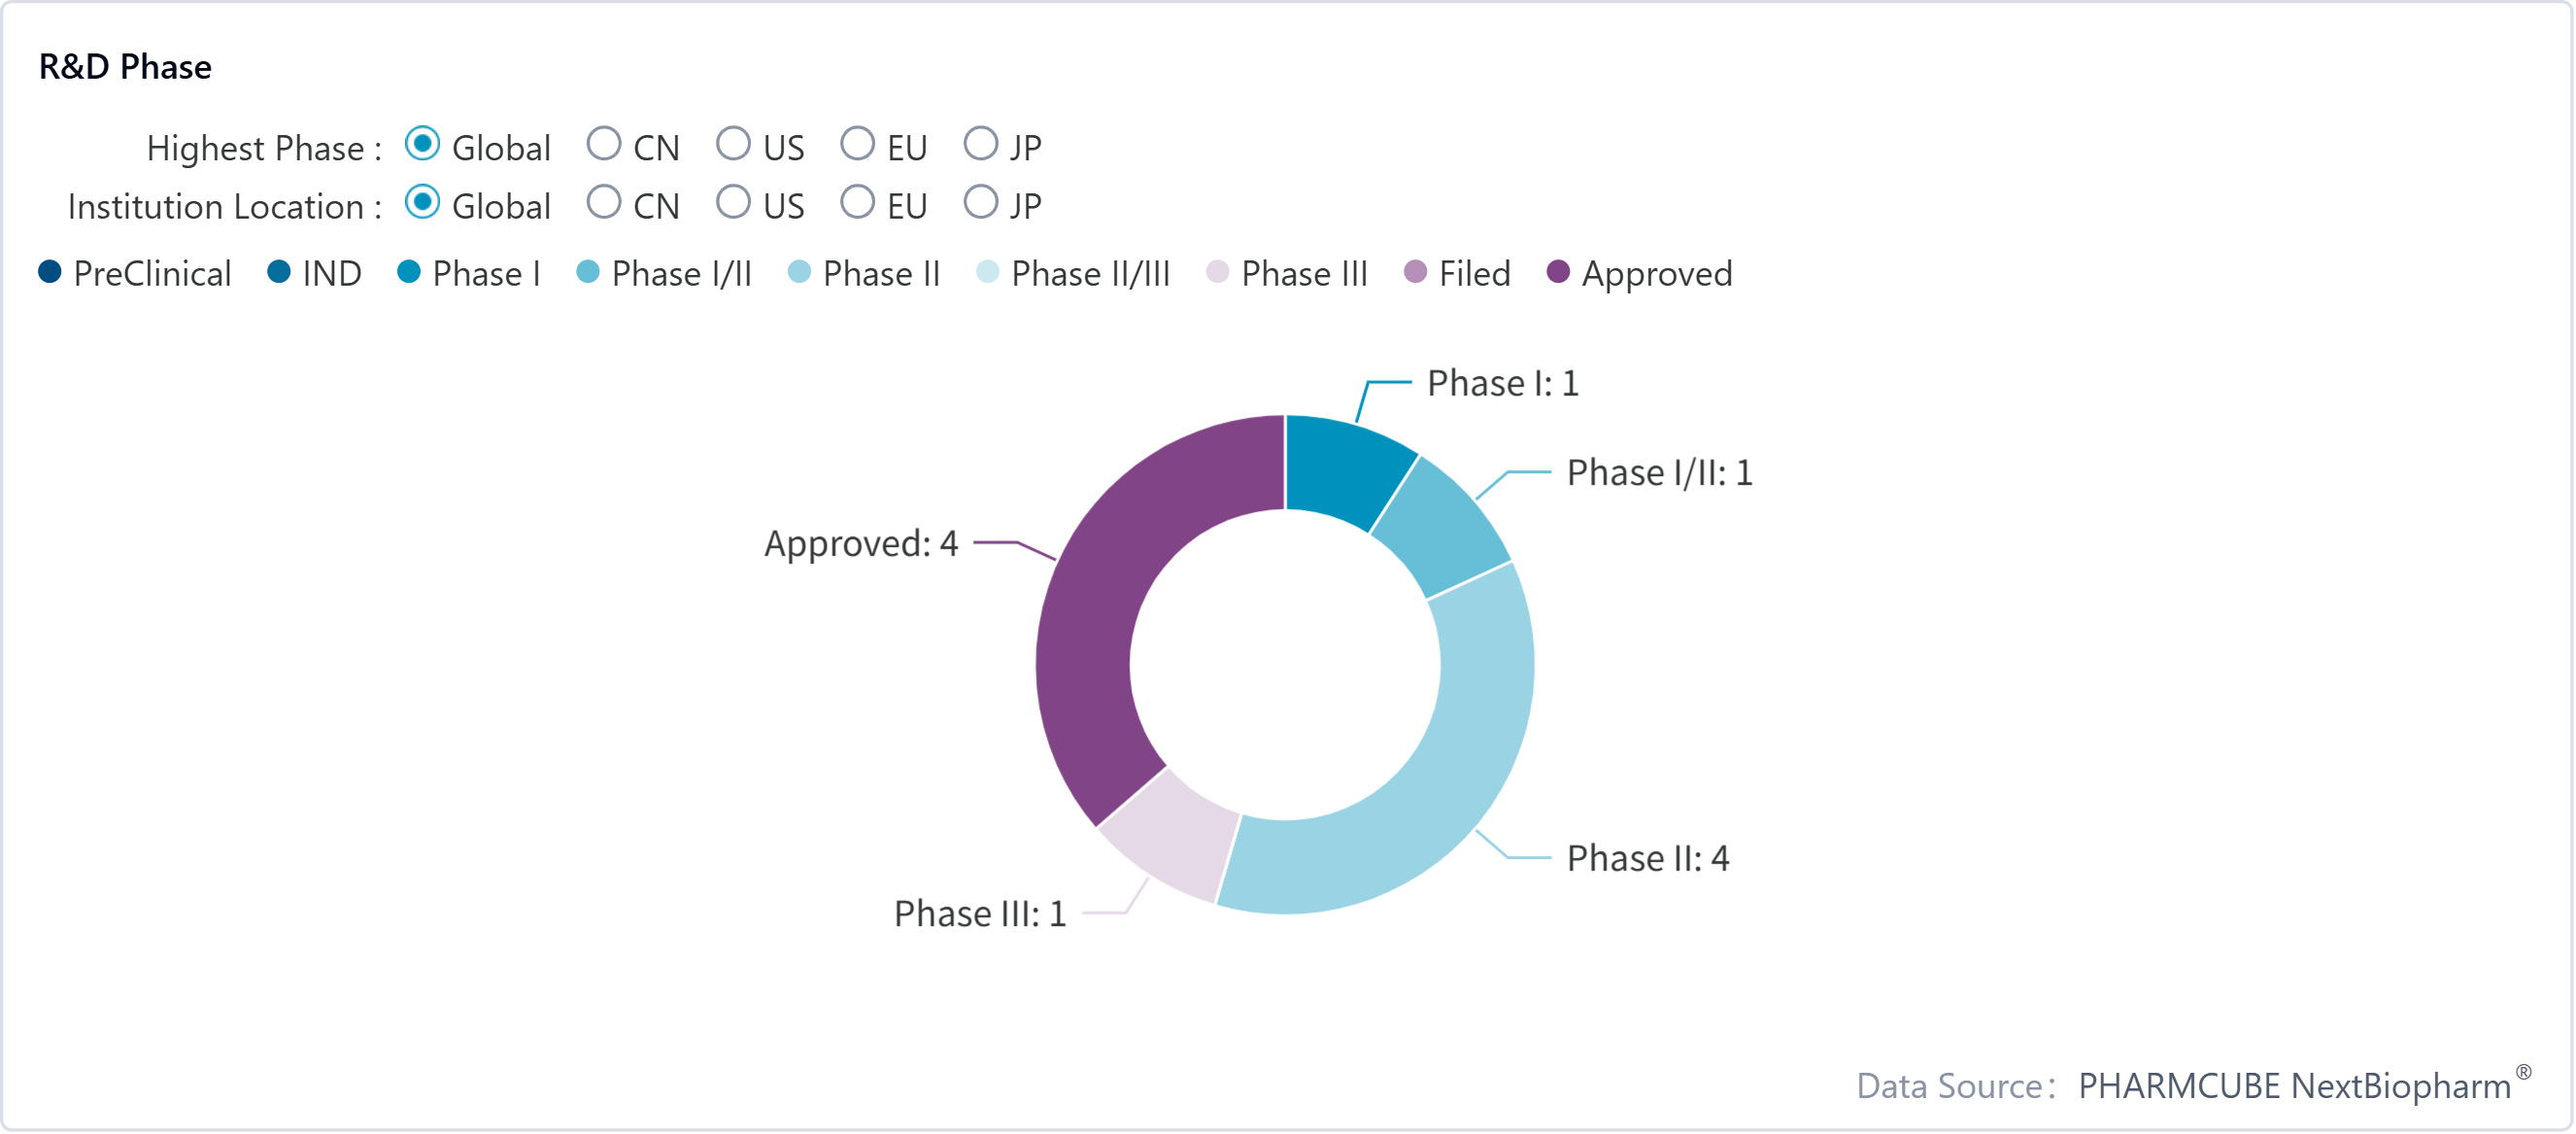Hide Phase II series via legend dot
The width and height of the screenshot is (2576, 1134).
[799, 272]
